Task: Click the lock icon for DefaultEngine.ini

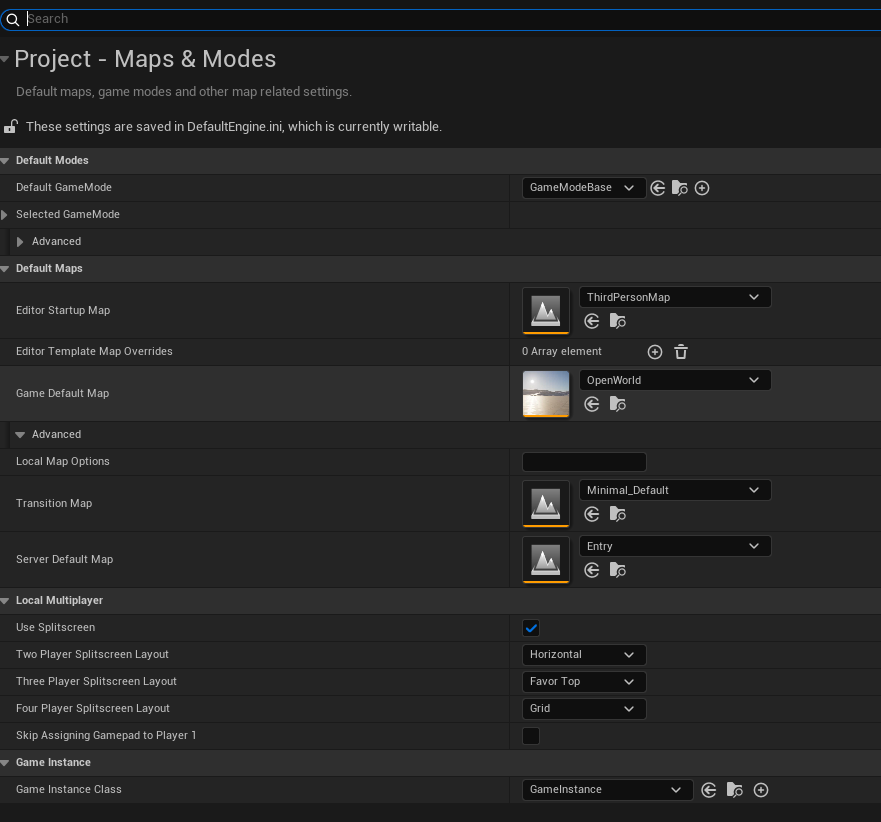Action: [11, 127]
